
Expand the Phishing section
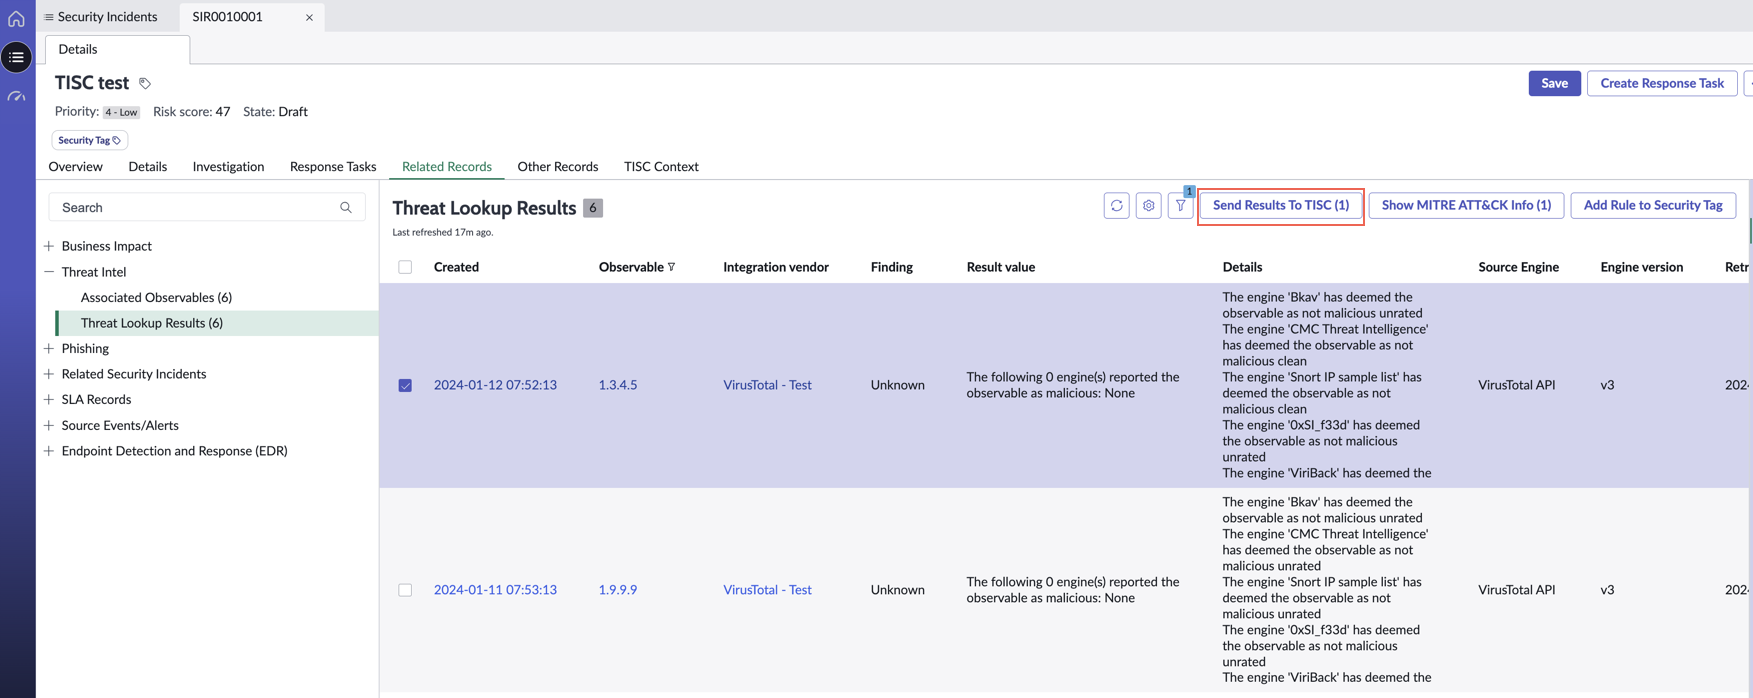[x=49, y=348]
